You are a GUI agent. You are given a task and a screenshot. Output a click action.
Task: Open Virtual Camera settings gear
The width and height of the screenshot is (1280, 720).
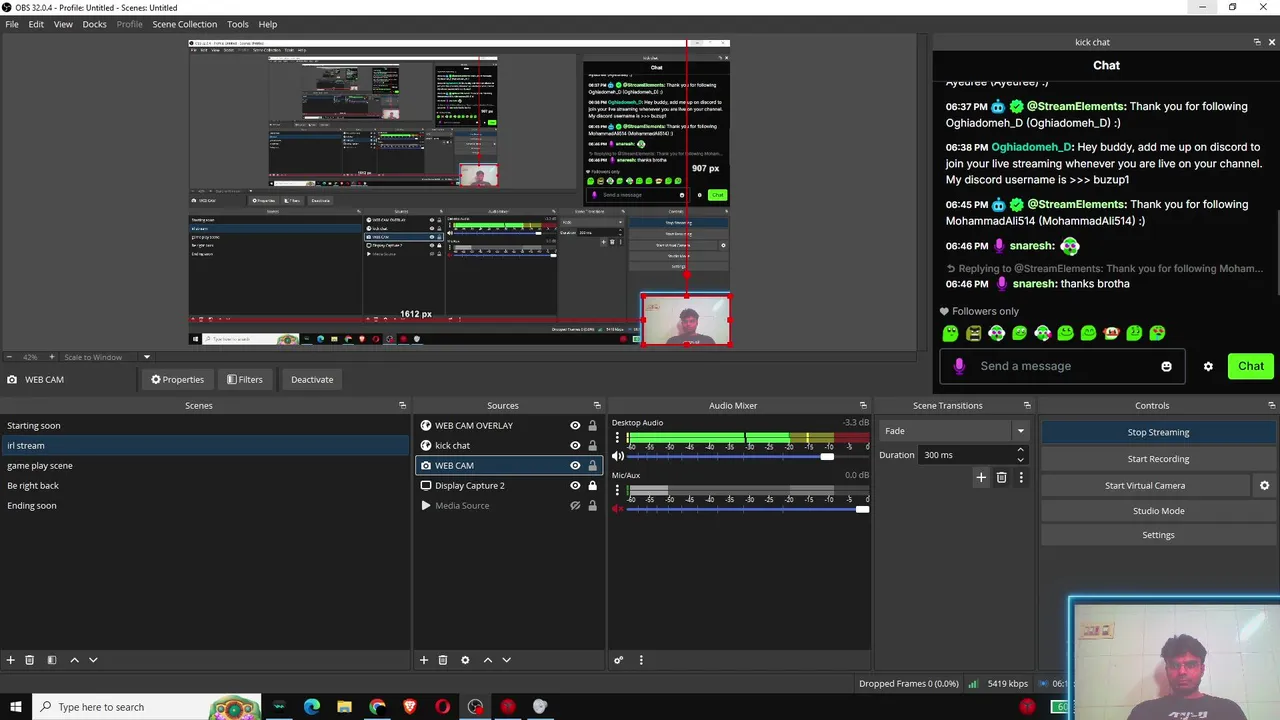(x=1264, y=485)
